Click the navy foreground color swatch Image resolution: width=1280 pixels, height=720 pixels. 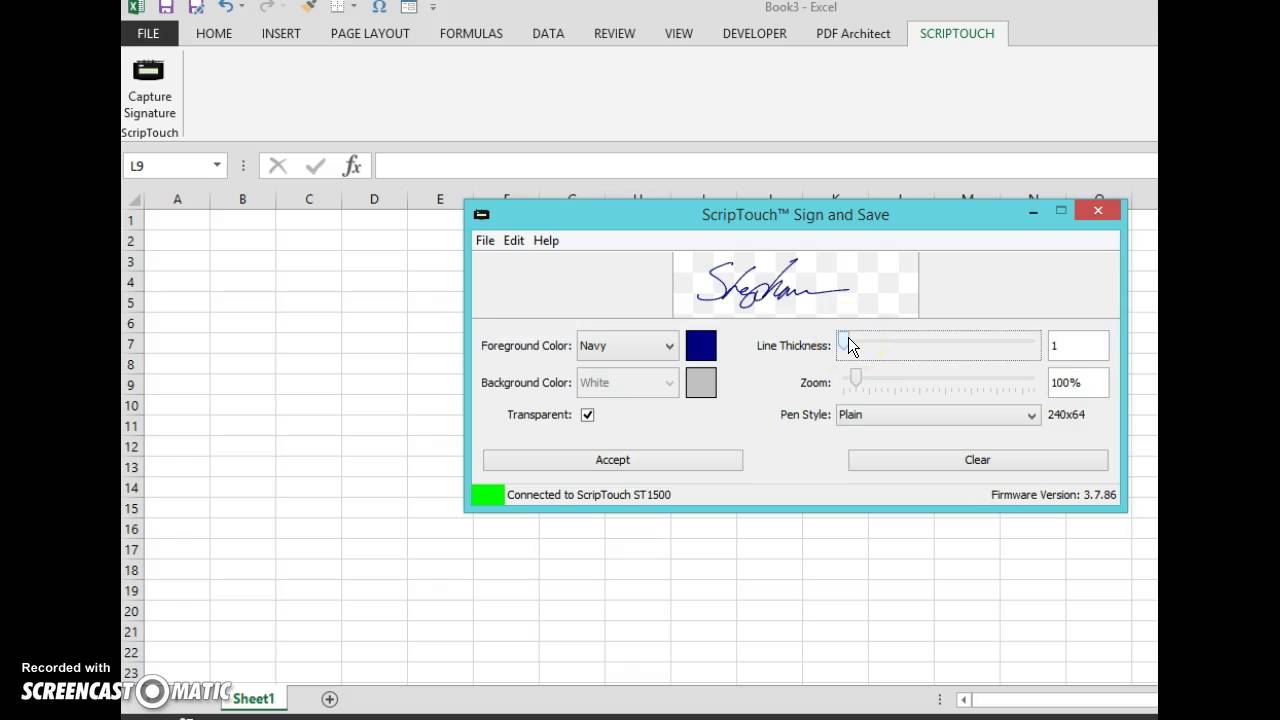coord(701,346)
